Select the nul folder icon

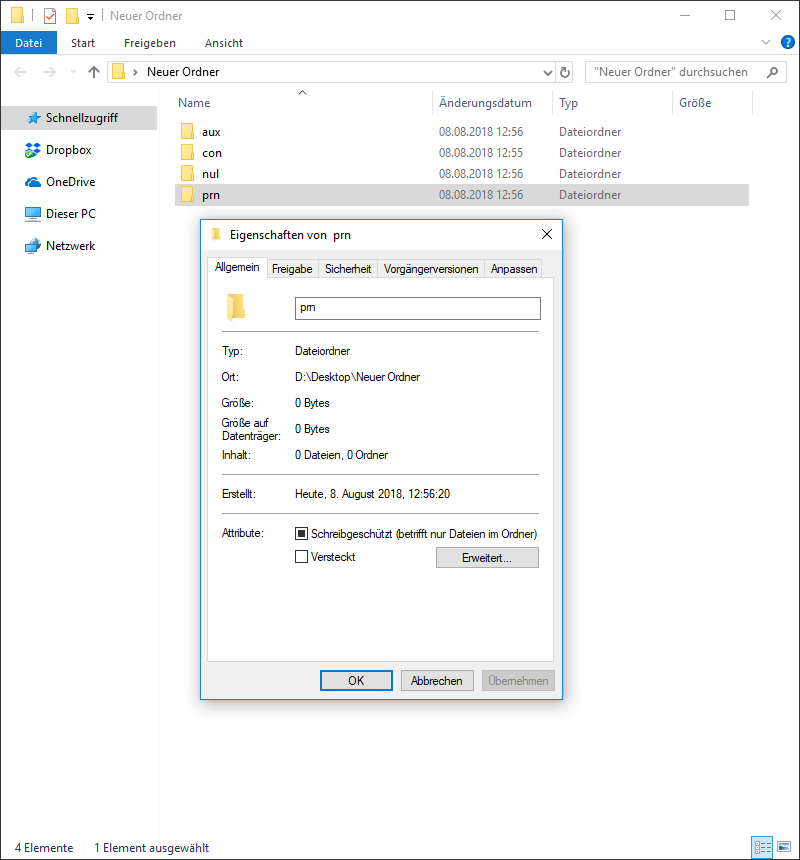pos(188,173)
